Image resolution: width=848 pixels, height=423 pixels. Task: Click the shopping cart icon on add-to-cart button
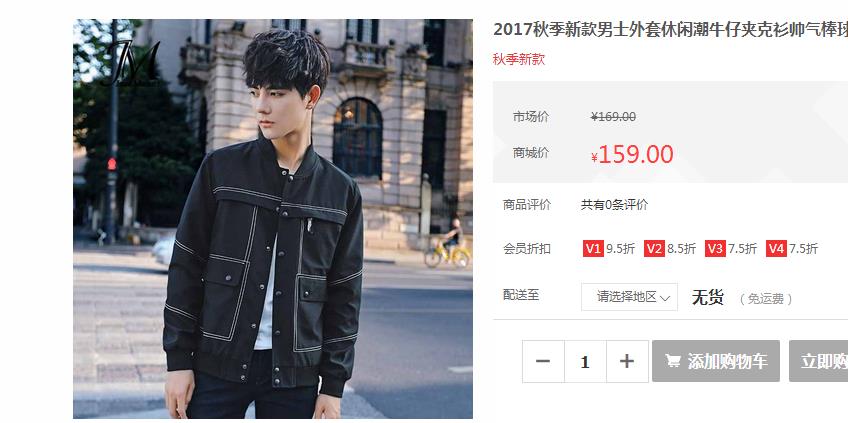click(673, 361)
